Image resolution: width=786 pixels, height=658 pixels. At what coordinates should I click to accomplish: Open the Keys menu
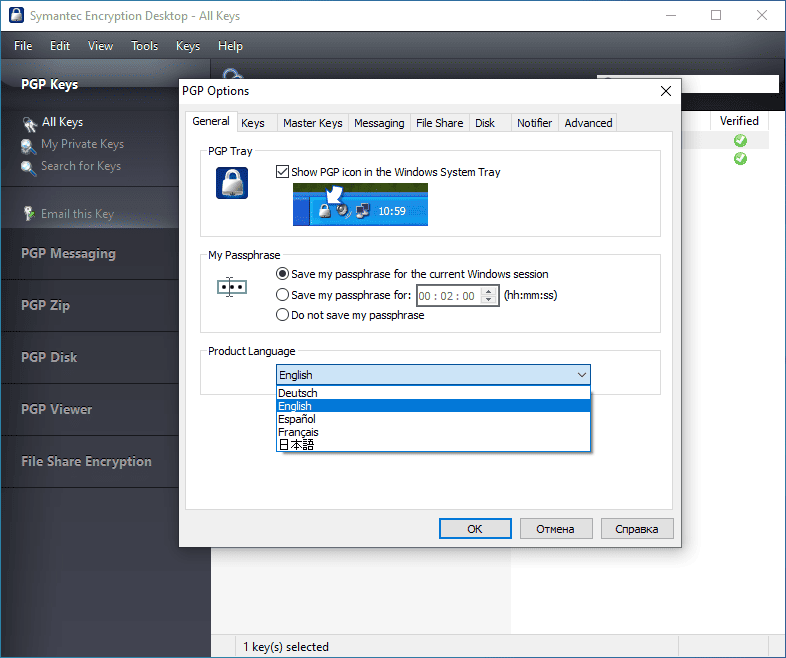[188, 46]
